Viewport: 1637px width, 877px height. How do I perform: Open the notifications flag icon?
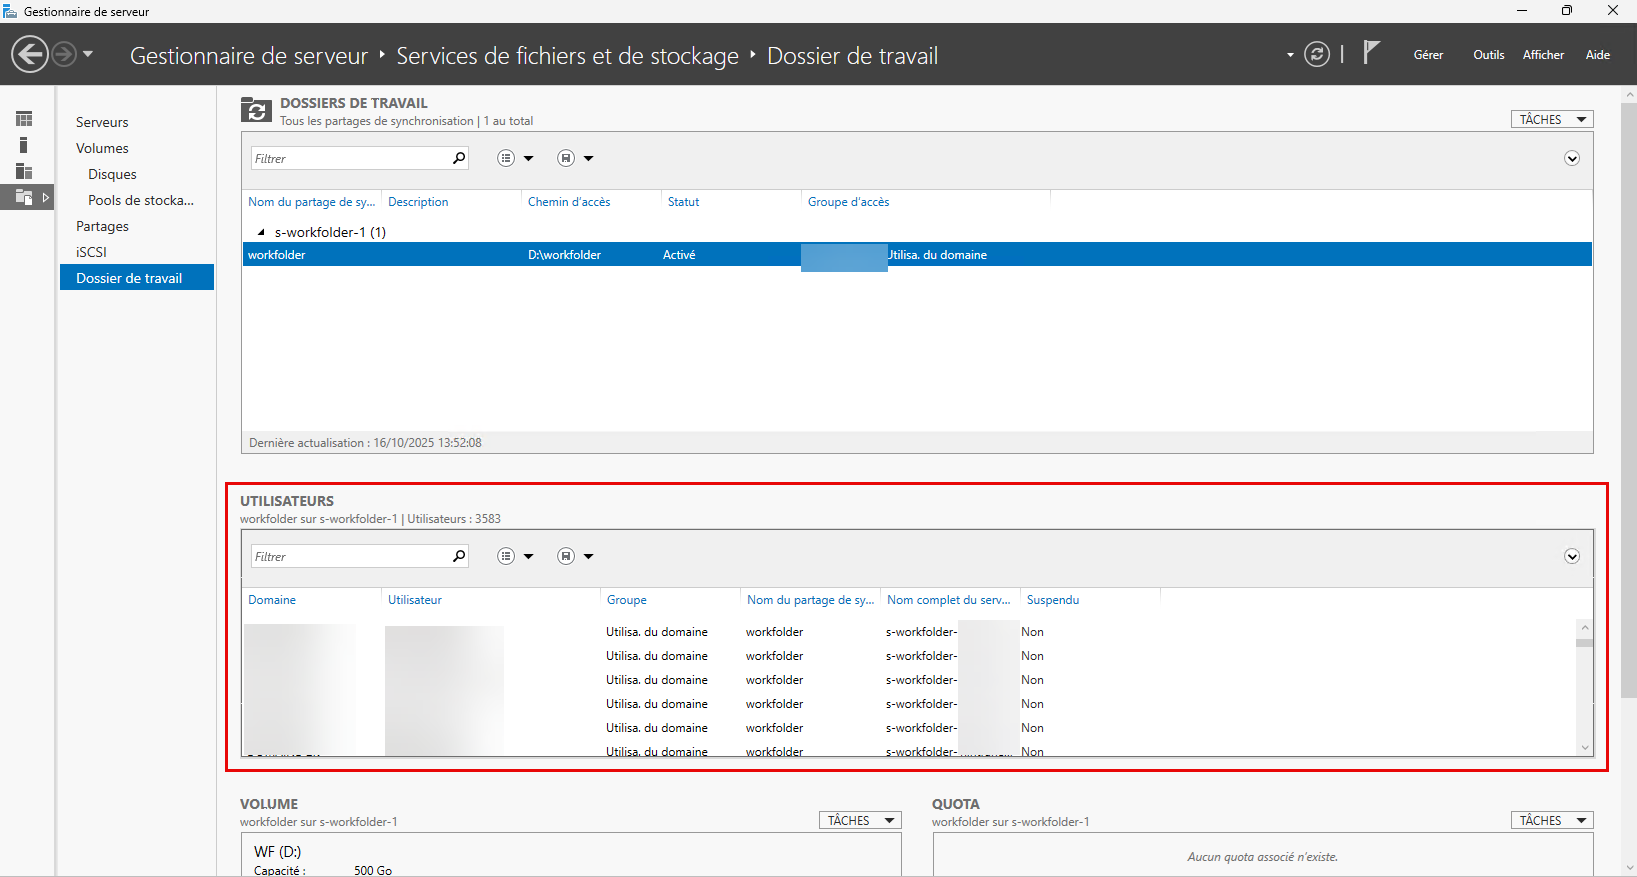tap(1371, 53)
